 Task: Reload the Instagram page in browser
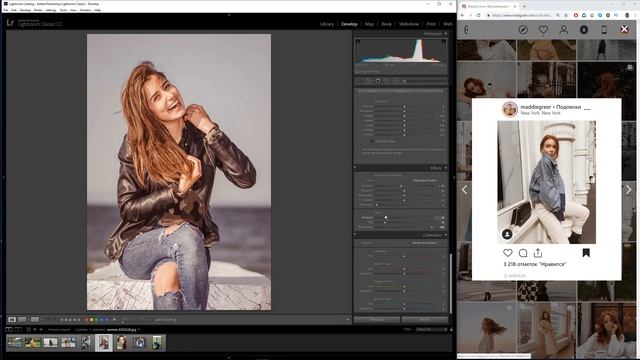478,15
